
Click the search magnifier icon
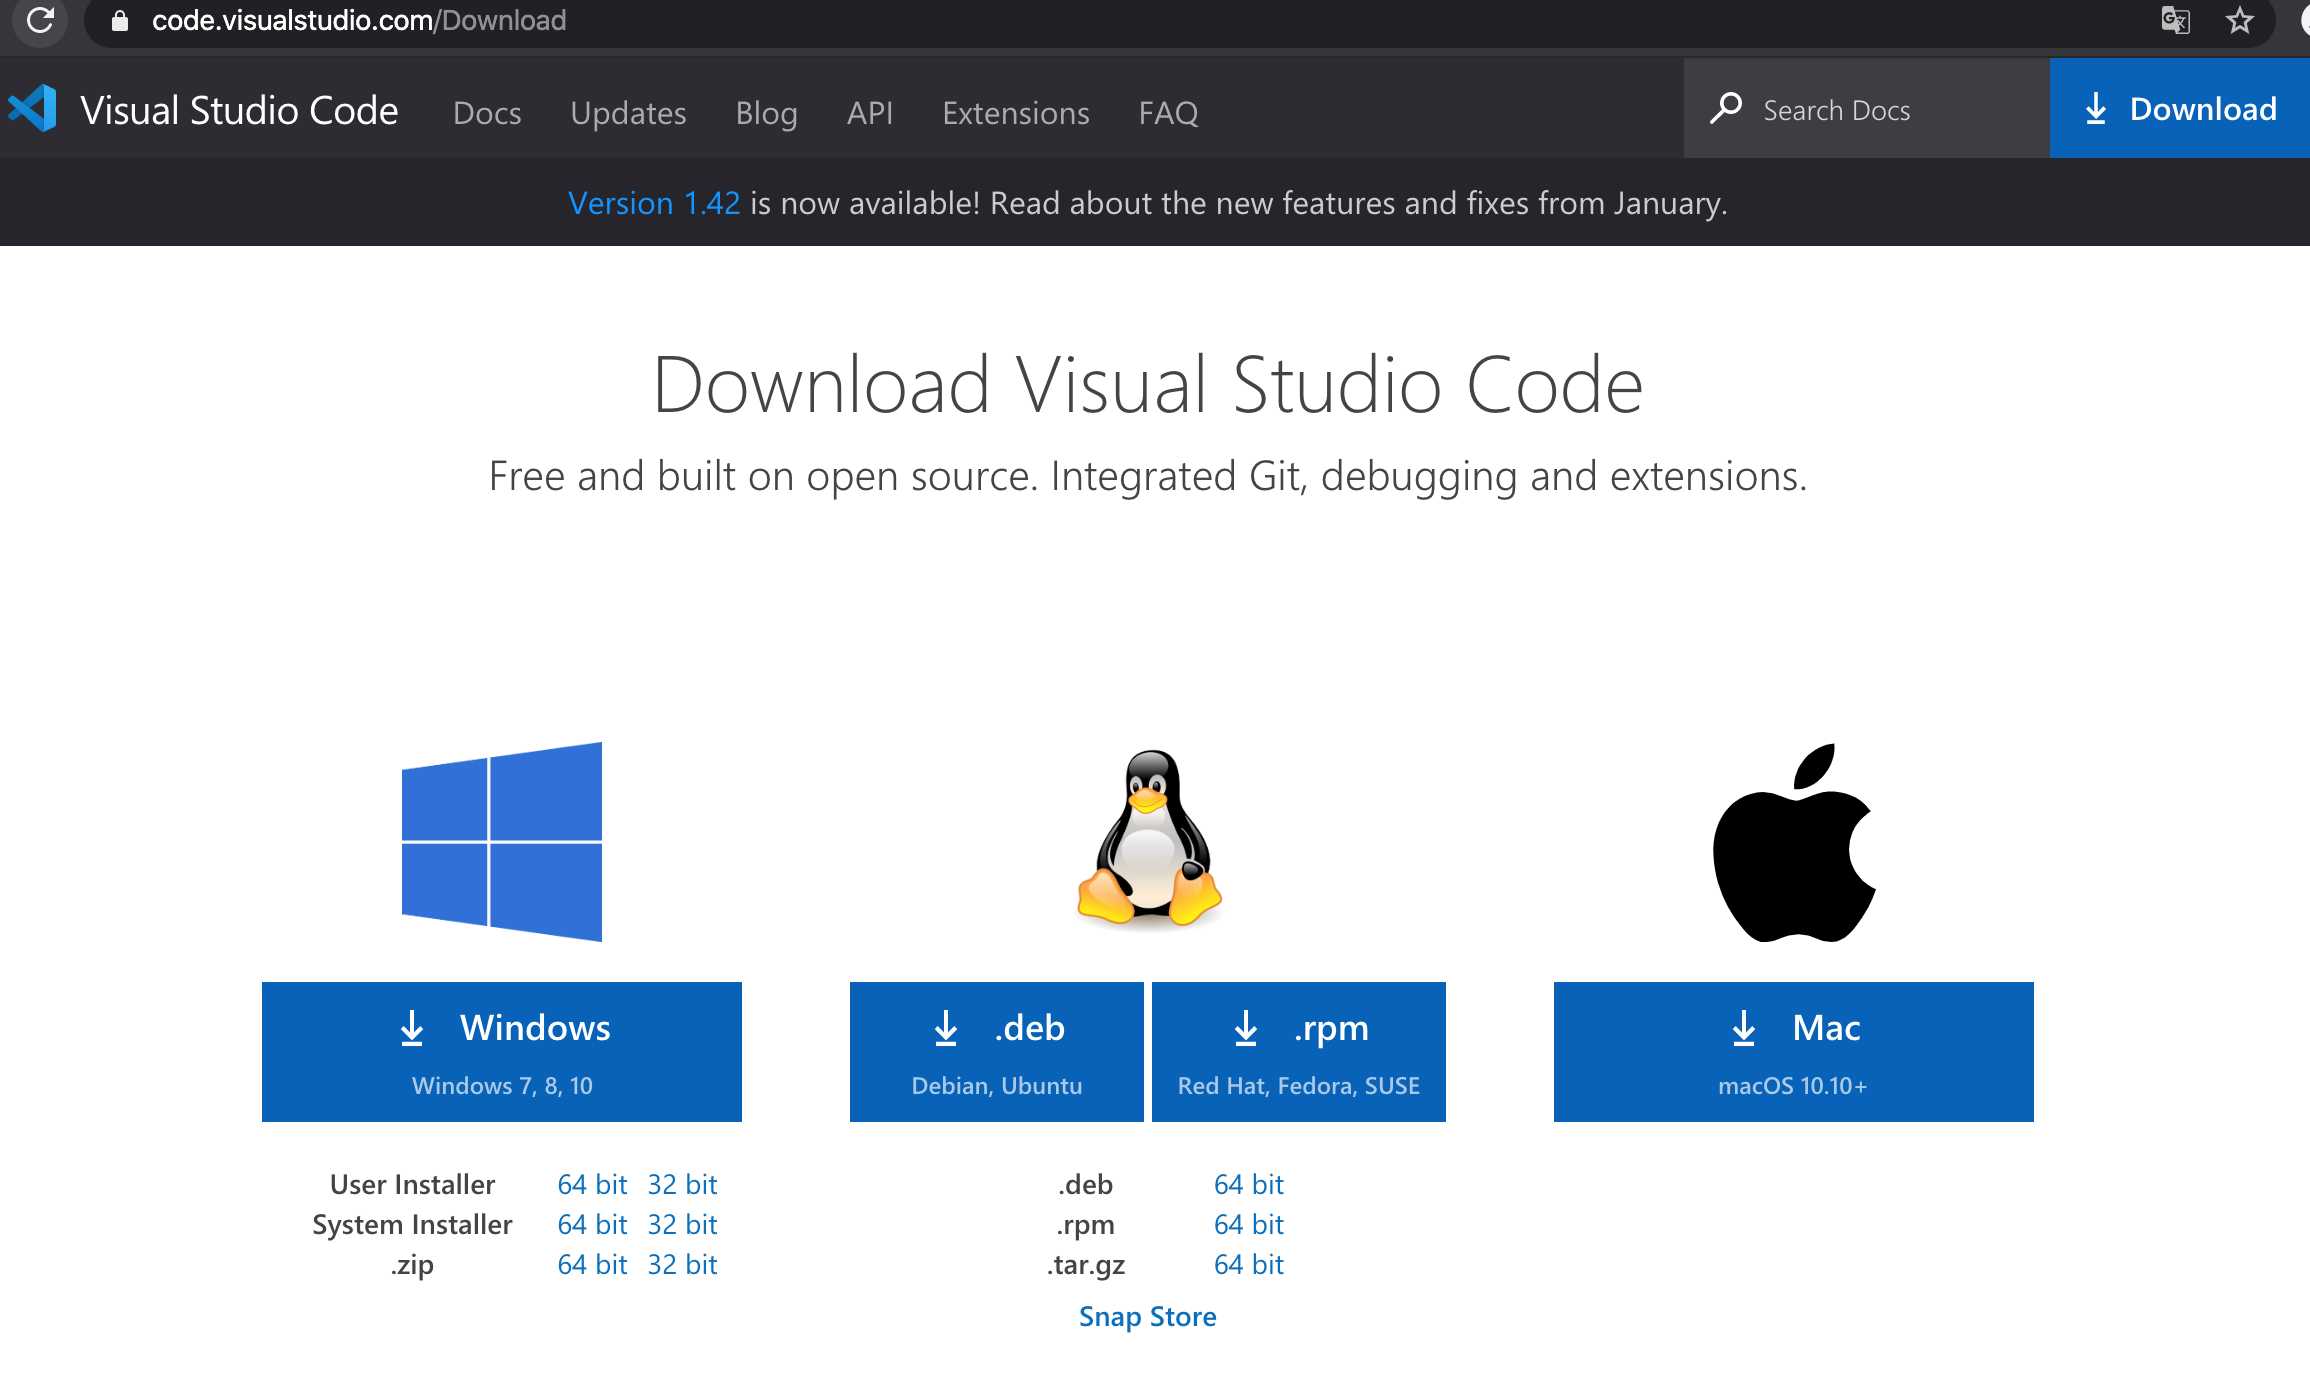tap(1726, 108)
